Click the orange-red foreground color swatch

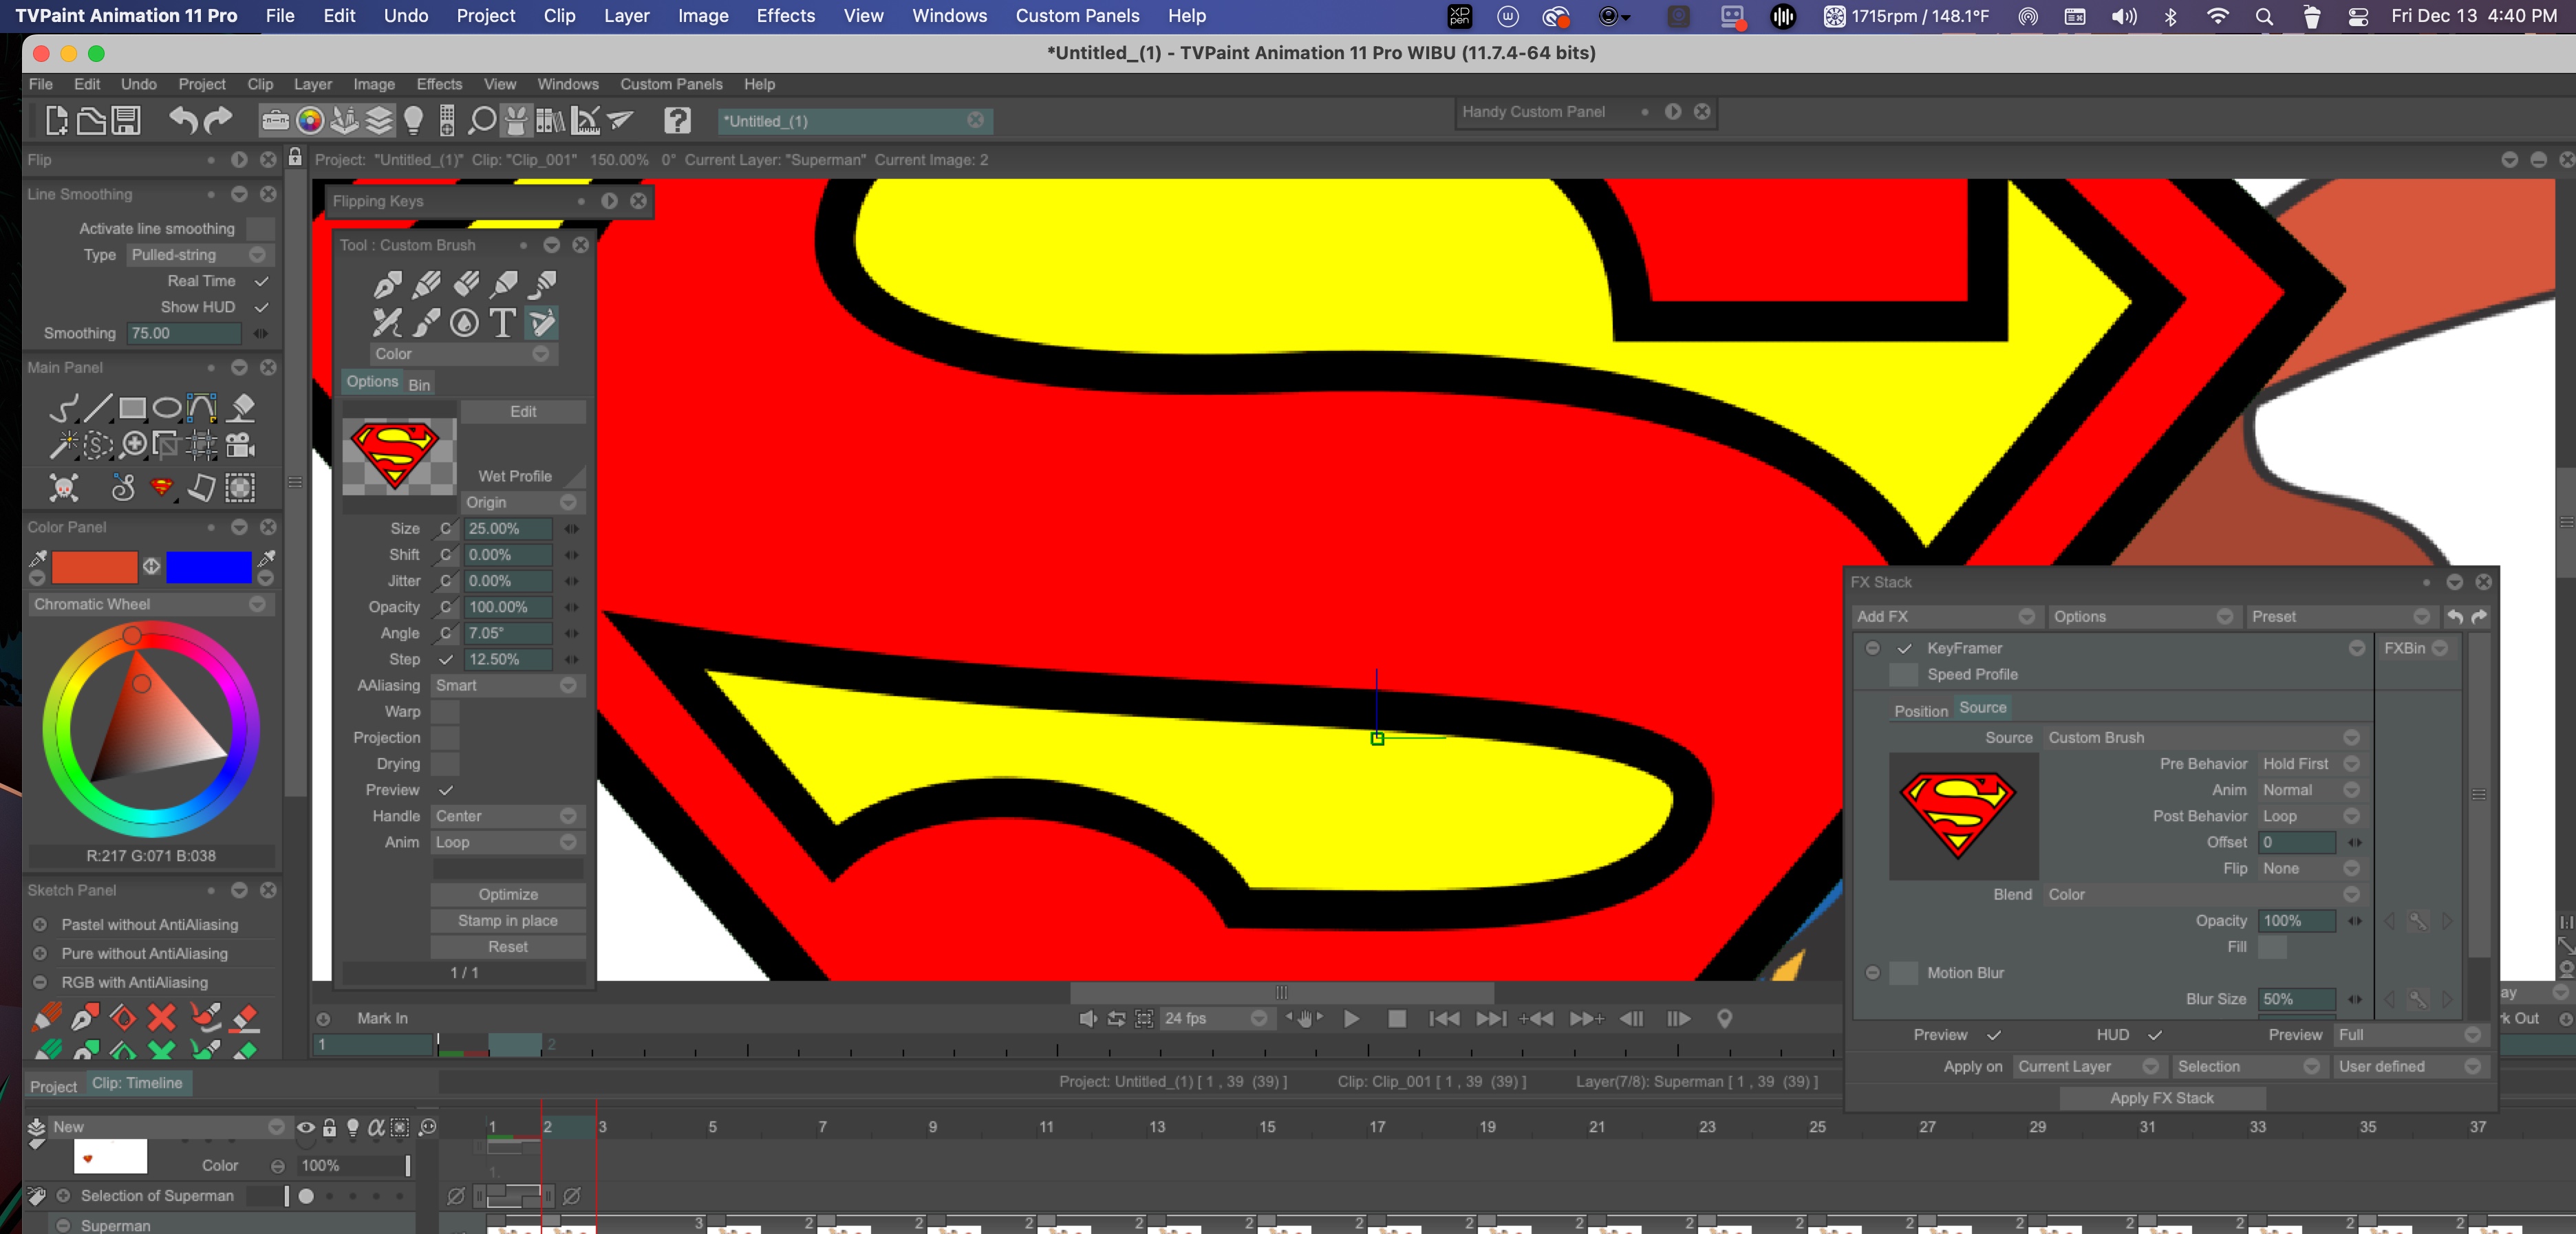click(94, 567)
